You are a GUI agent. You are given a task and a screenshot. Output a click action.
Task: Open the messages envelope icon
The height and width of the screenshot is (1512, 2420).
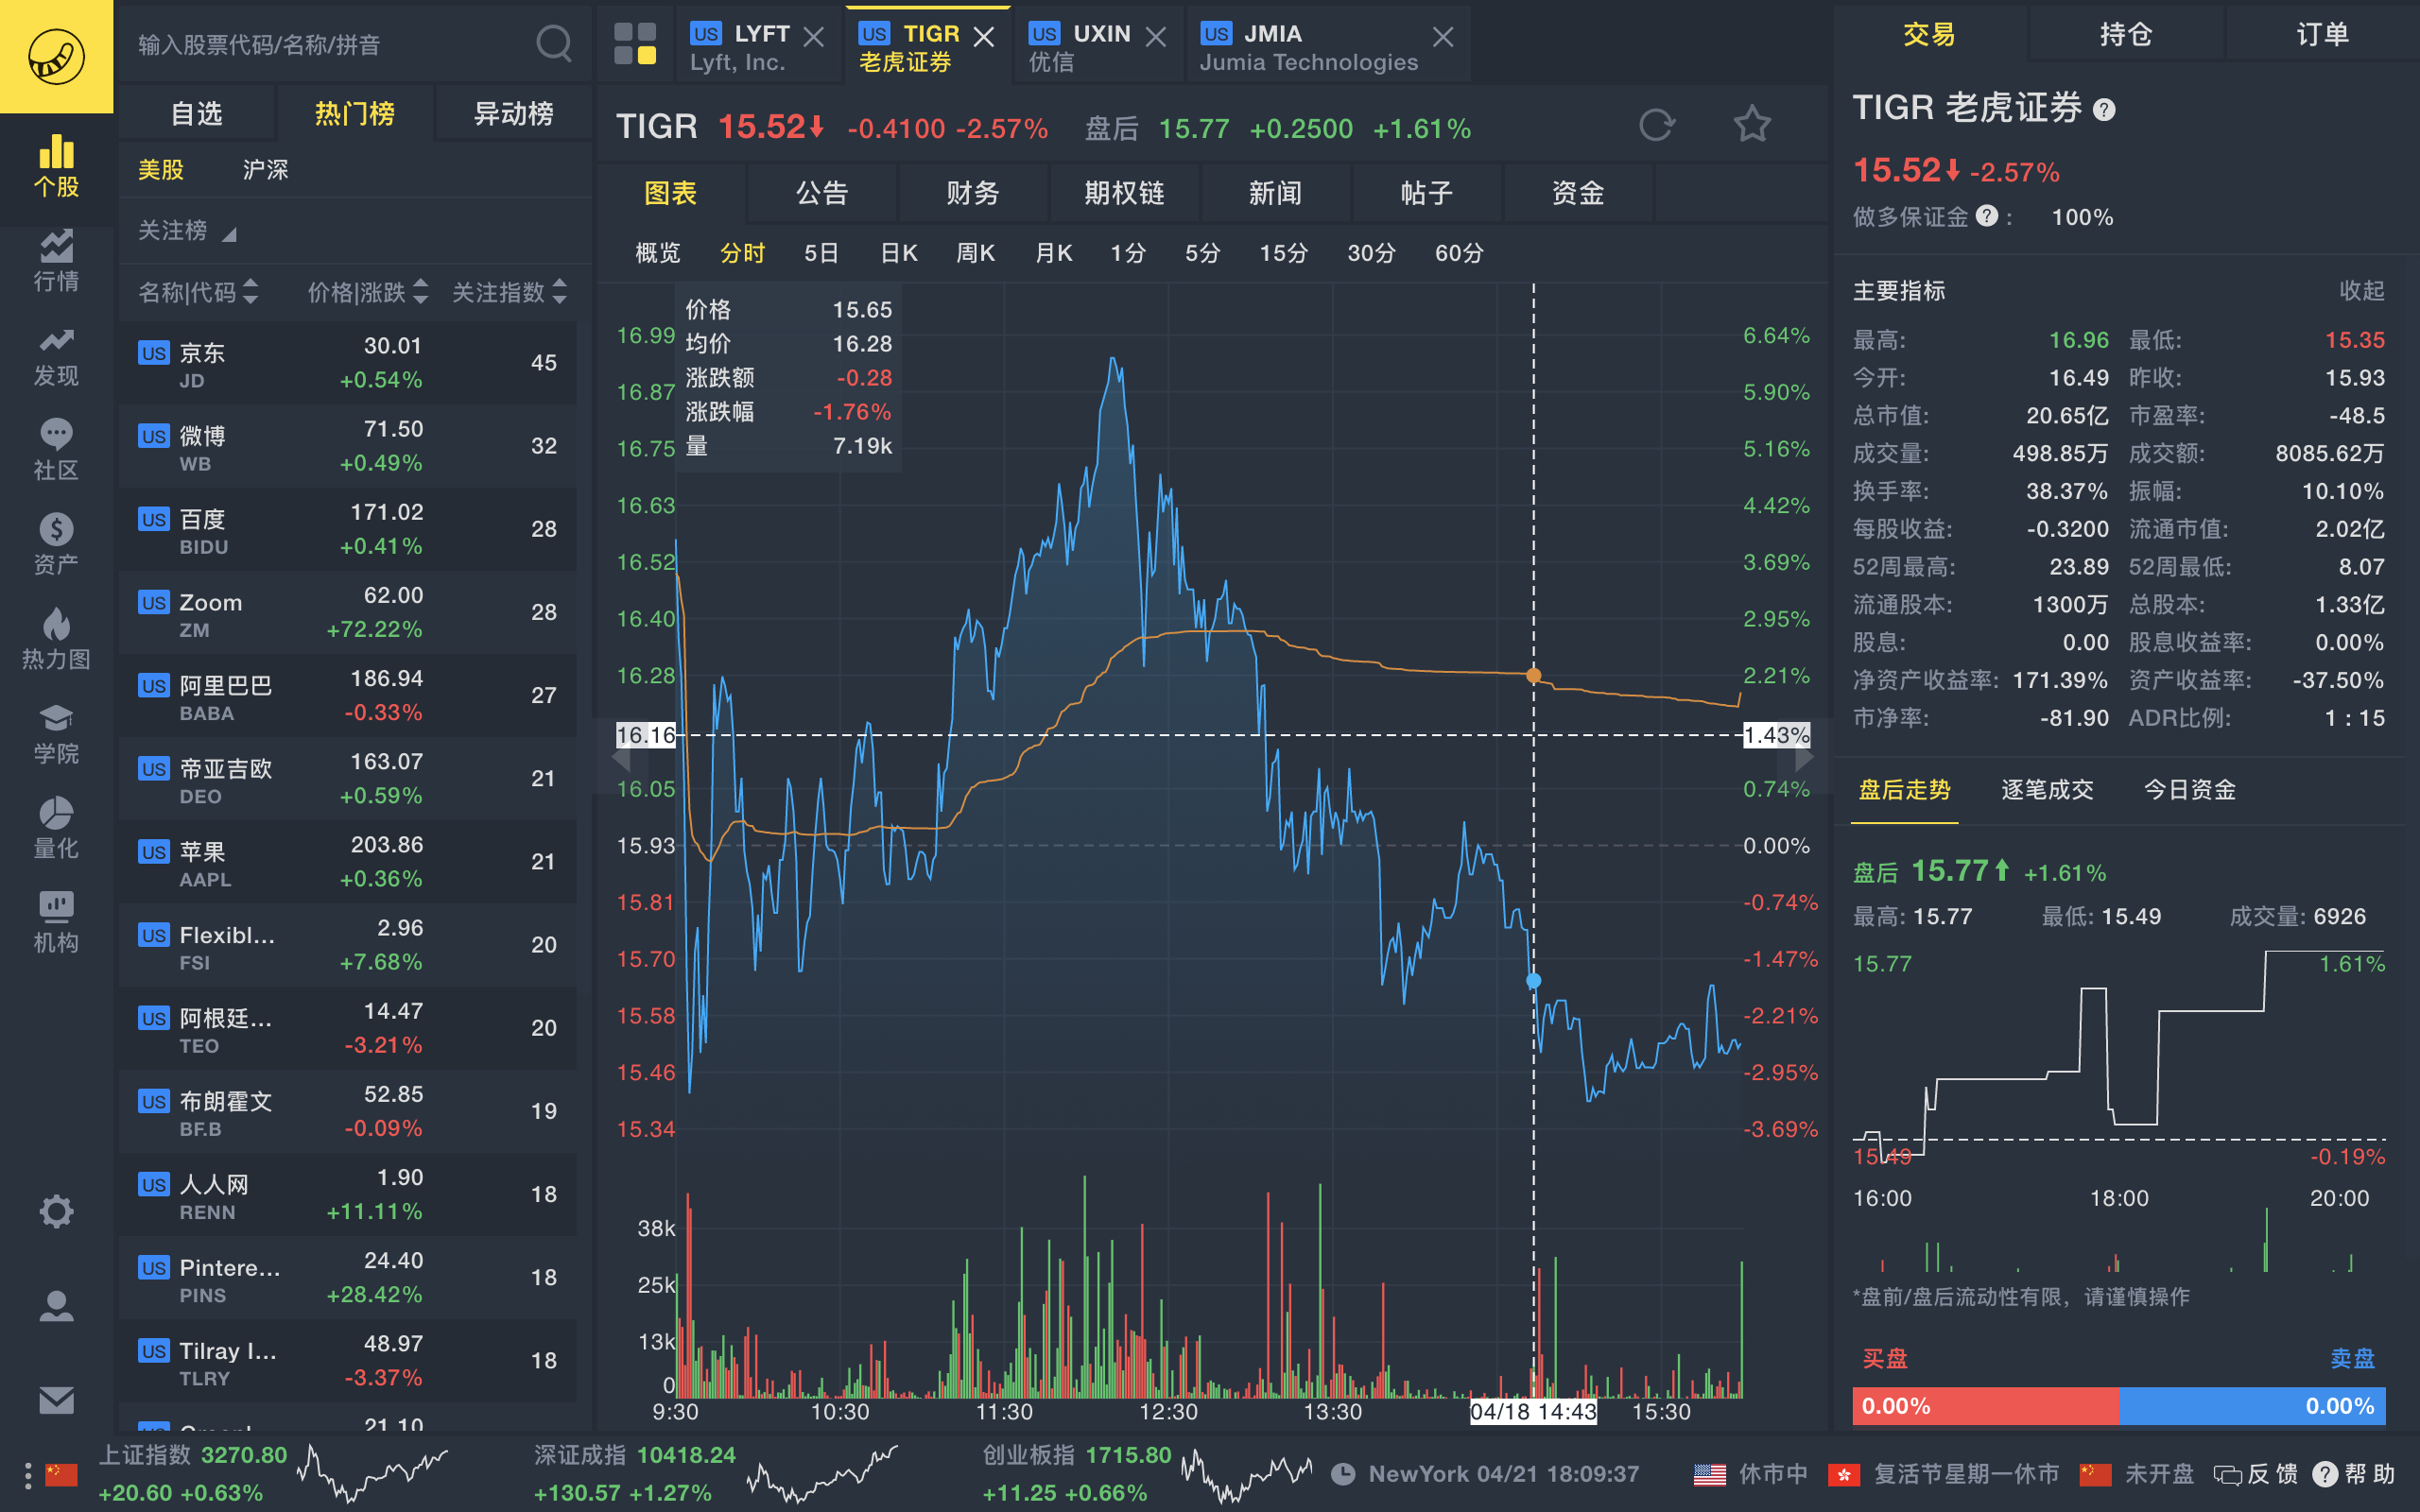[x=56, y=1400]
